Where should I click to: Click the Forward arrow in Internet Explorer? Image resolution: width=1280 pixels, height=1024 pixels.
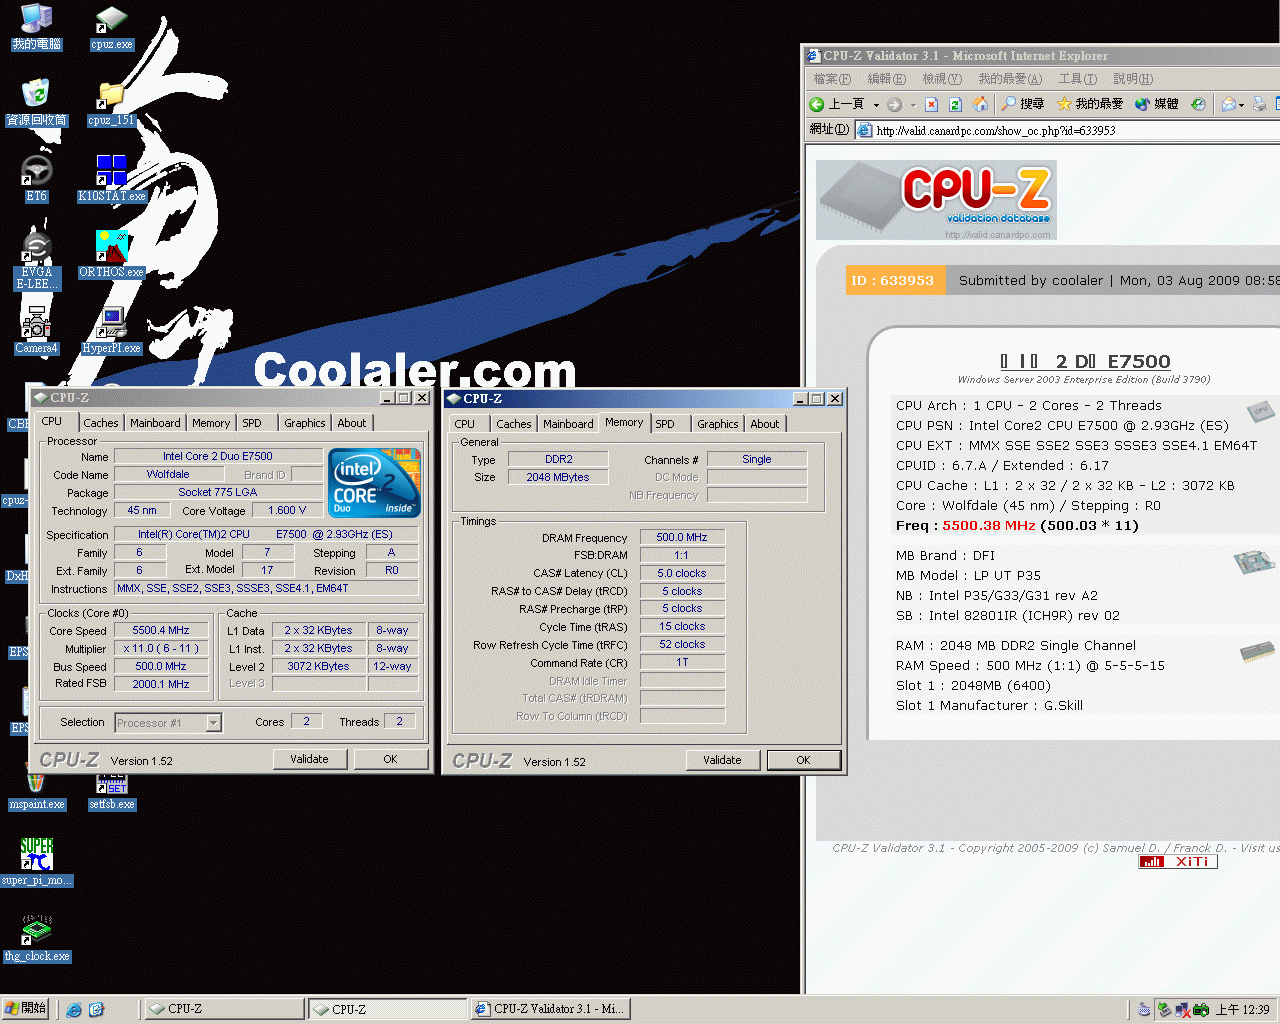(895, 104)
